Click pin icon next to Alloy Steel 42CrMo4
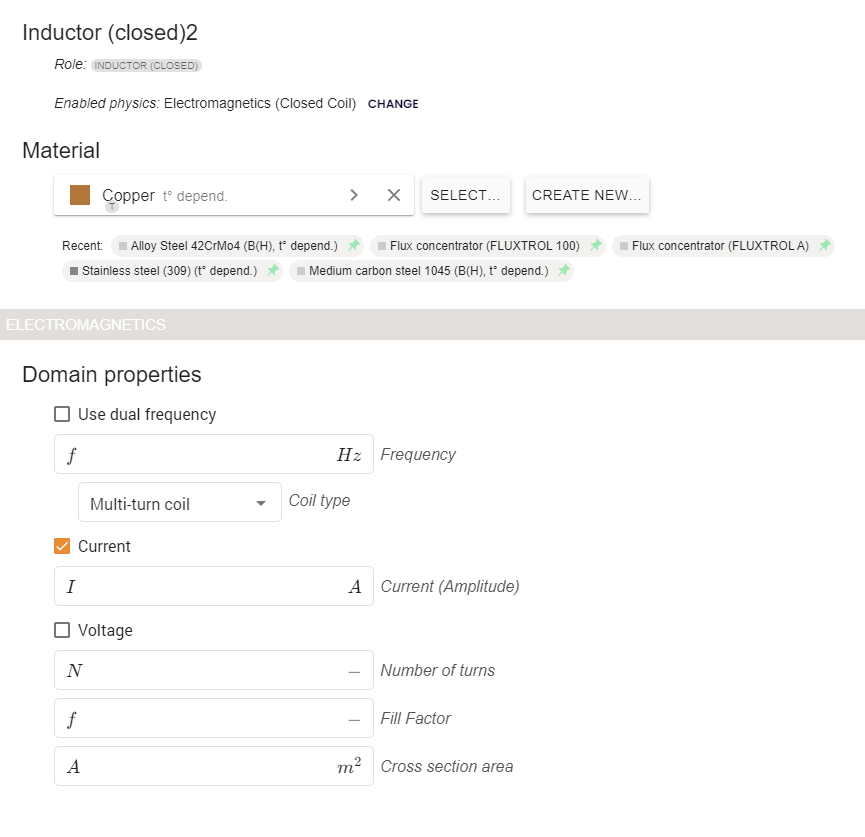The width and height of the screenshot is (865, 837). 353,246
